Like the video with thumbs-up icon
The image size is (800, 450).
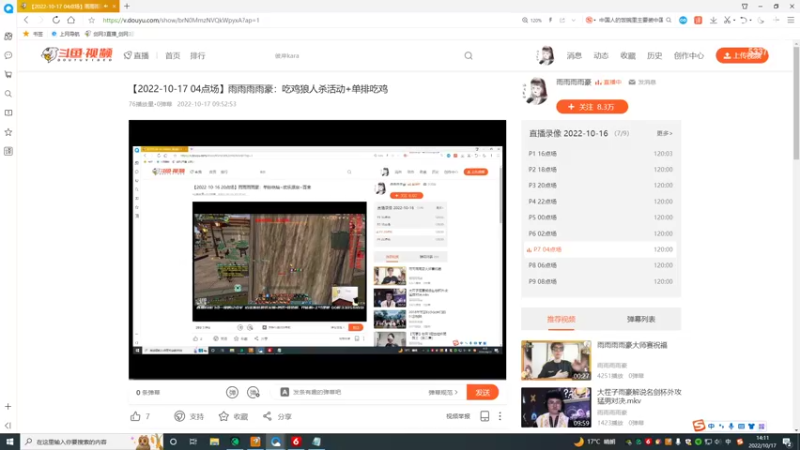point(135,416)
